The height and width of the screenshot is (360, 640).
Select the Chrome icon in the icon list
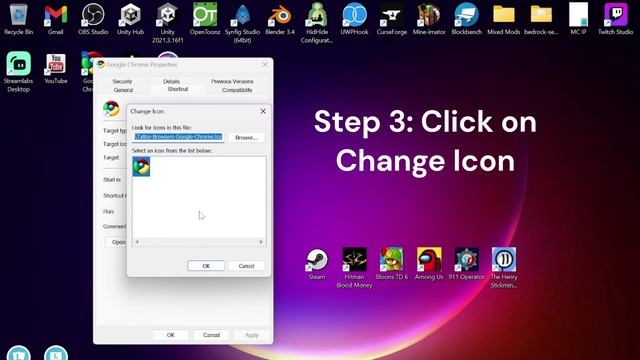point(141,167)
